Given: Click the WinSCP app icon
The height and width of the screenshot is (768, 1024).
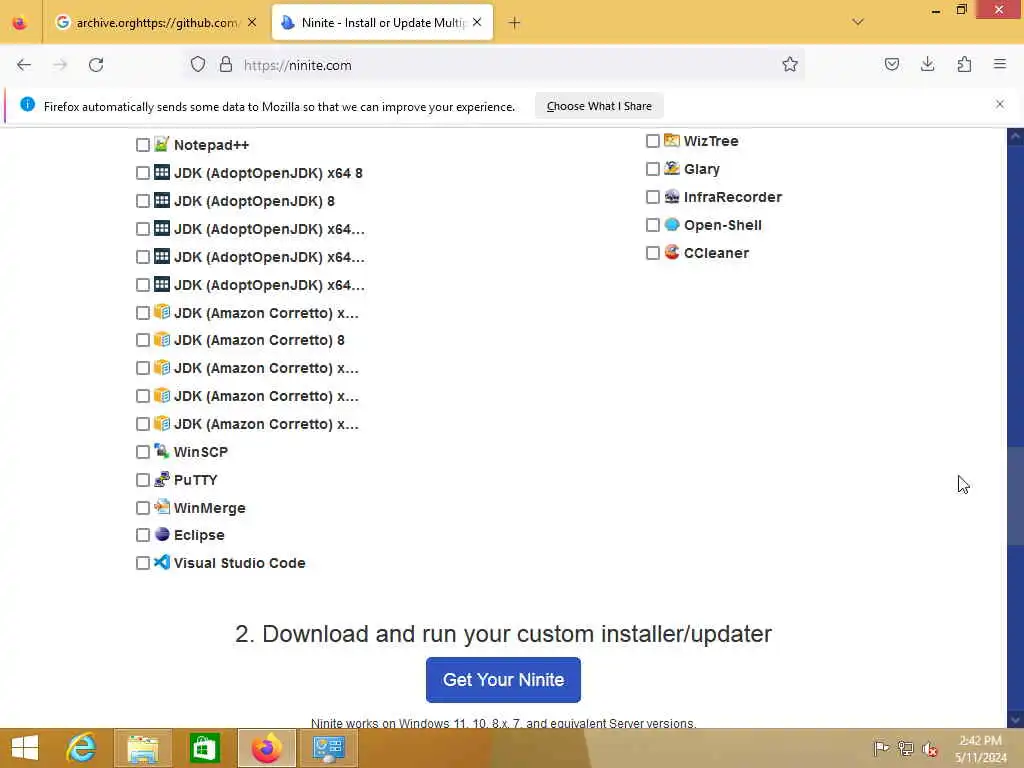Looking at the screenshot, I should tap(162, 451).
